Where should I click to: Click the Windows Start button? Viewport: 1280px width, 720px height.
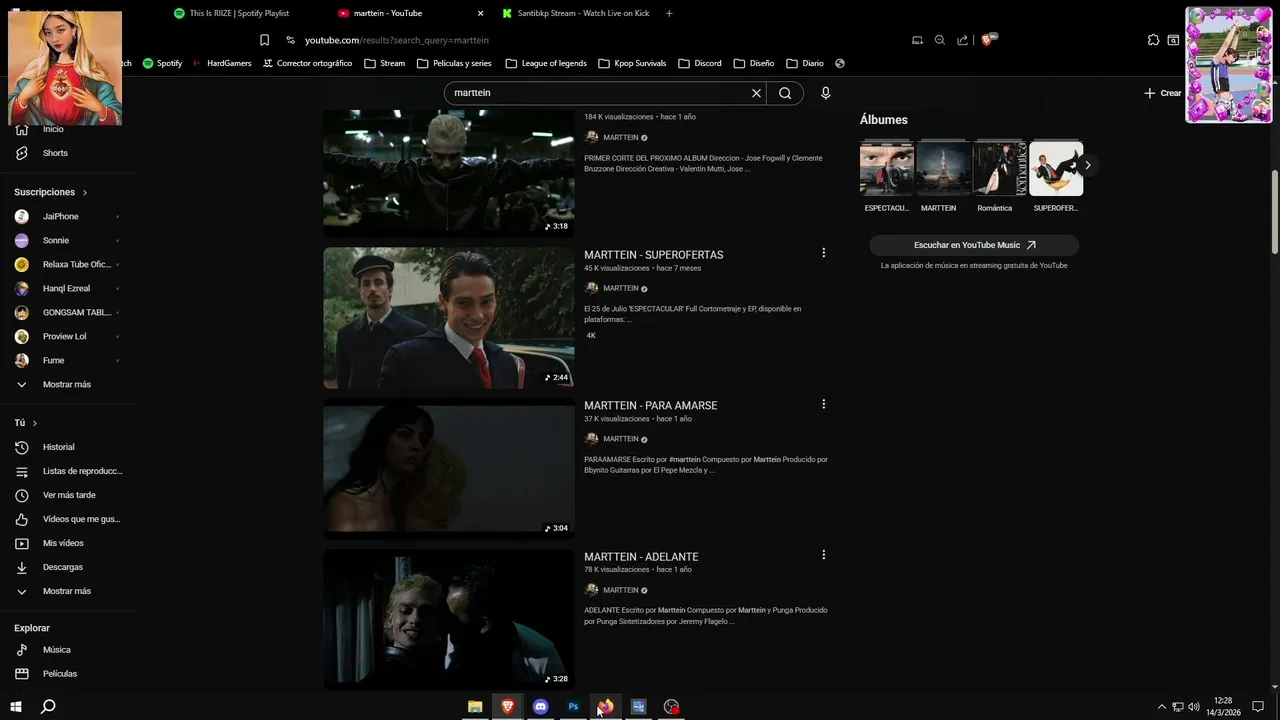(15, 707)
